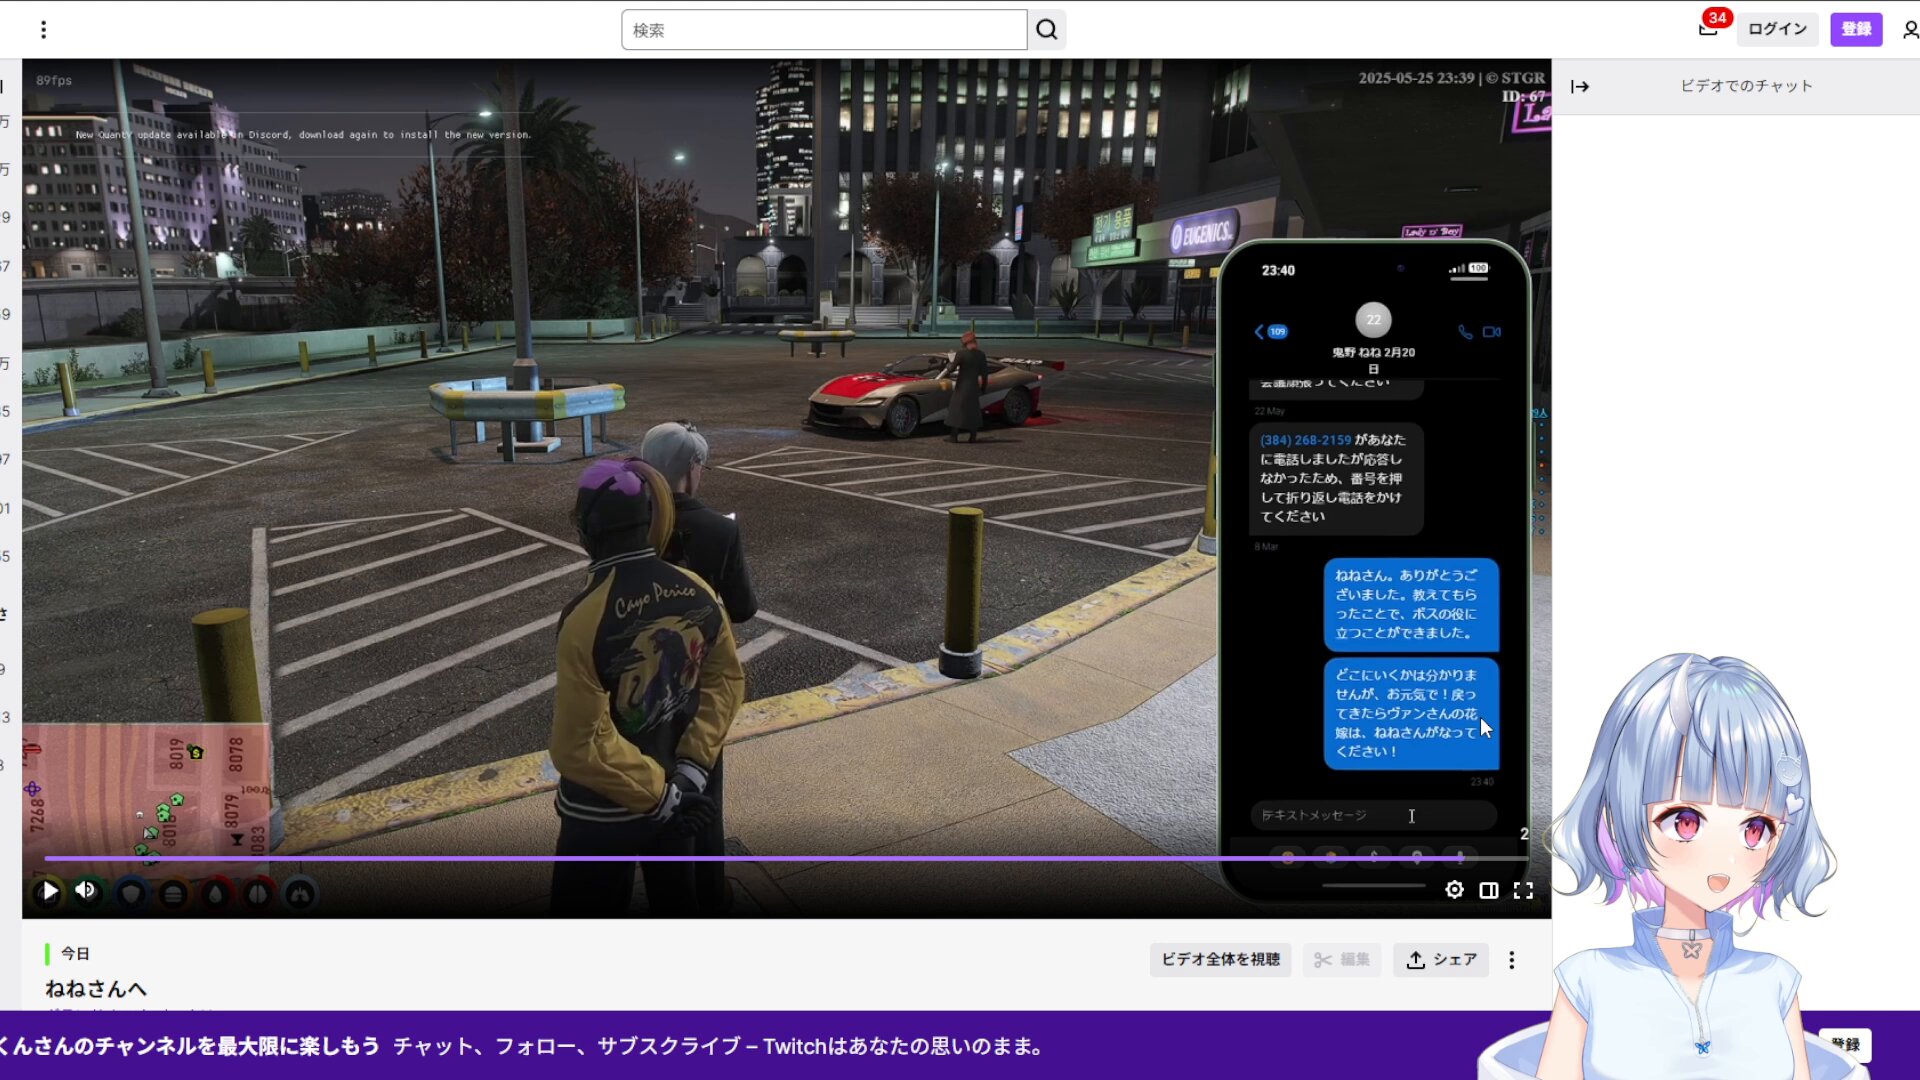Switch video to fullscreen

tap(1523, 890)
